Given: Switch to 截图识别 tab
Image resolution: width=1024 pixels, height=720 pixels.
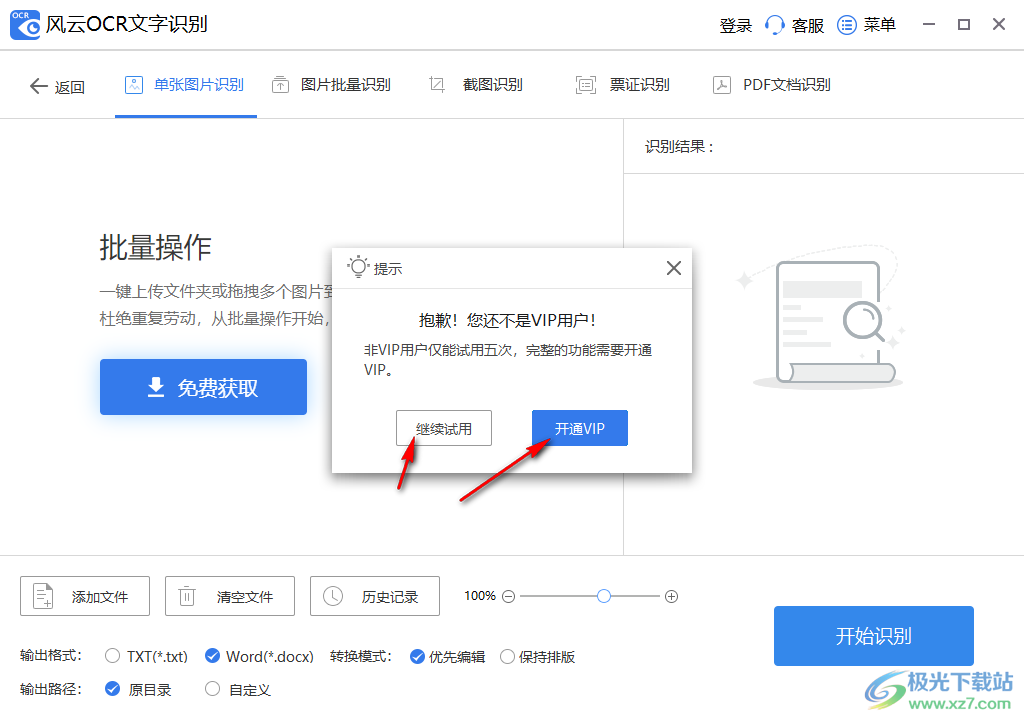Looking at the screenshot, I should [x=476, y=85].
